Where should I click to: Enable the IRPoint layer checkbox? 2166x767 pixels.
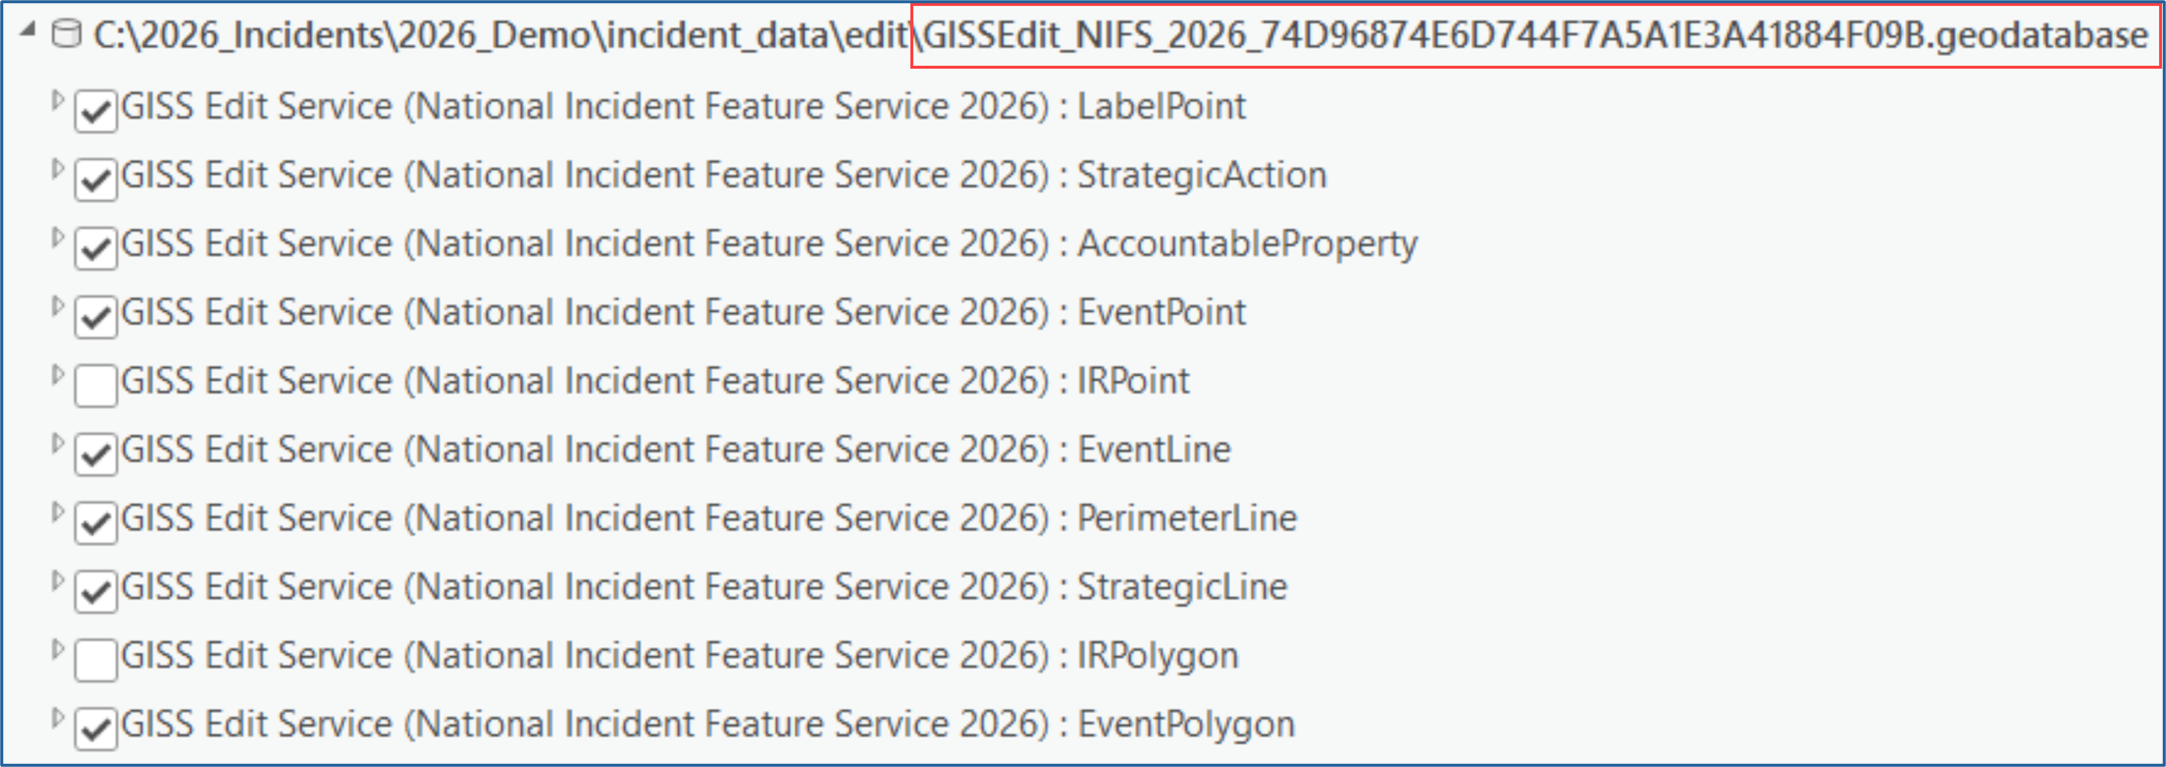[96, 384]
